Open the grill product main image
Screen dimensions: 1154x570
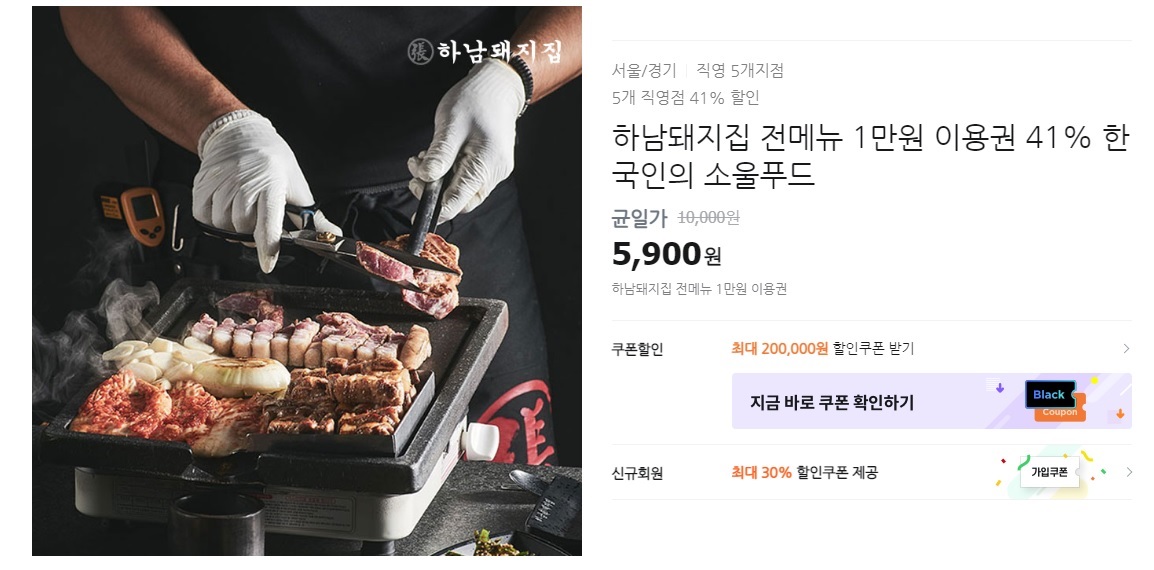(307, 281)
